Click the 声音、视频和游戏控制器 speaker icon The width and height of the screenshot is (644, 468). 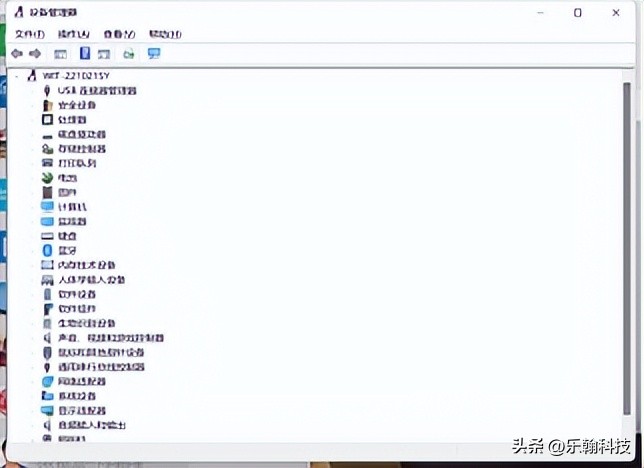(47, 338)
